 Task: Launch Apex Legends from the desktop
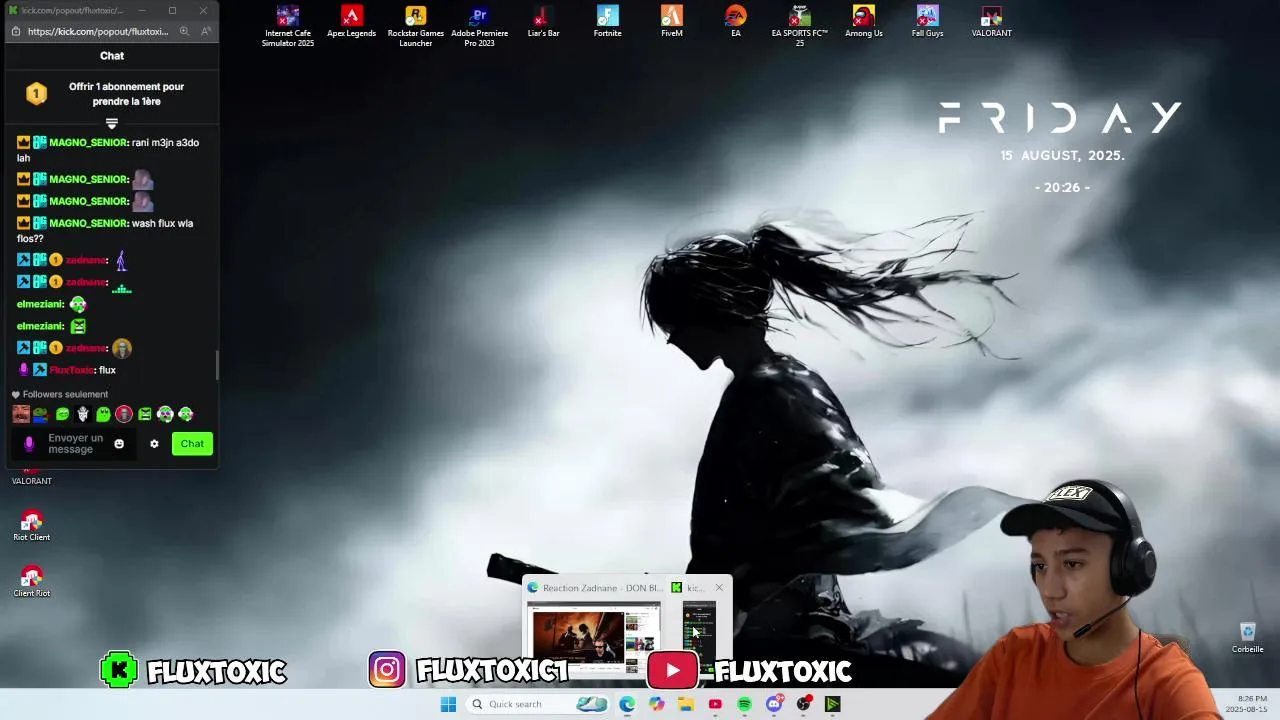coord(351,22)
